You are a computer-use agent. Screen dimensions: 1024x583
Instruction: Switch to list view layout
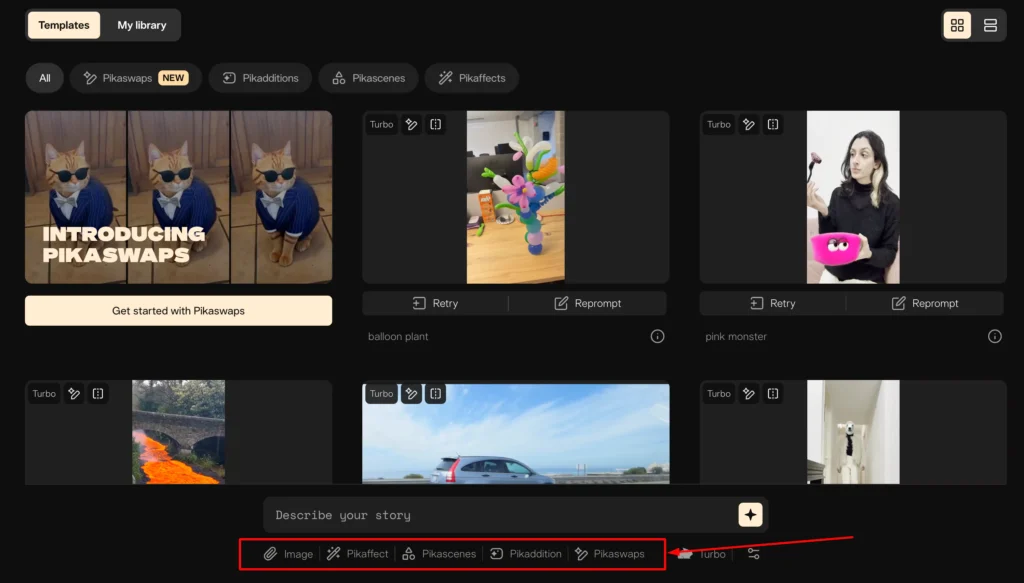pos(990,25)
